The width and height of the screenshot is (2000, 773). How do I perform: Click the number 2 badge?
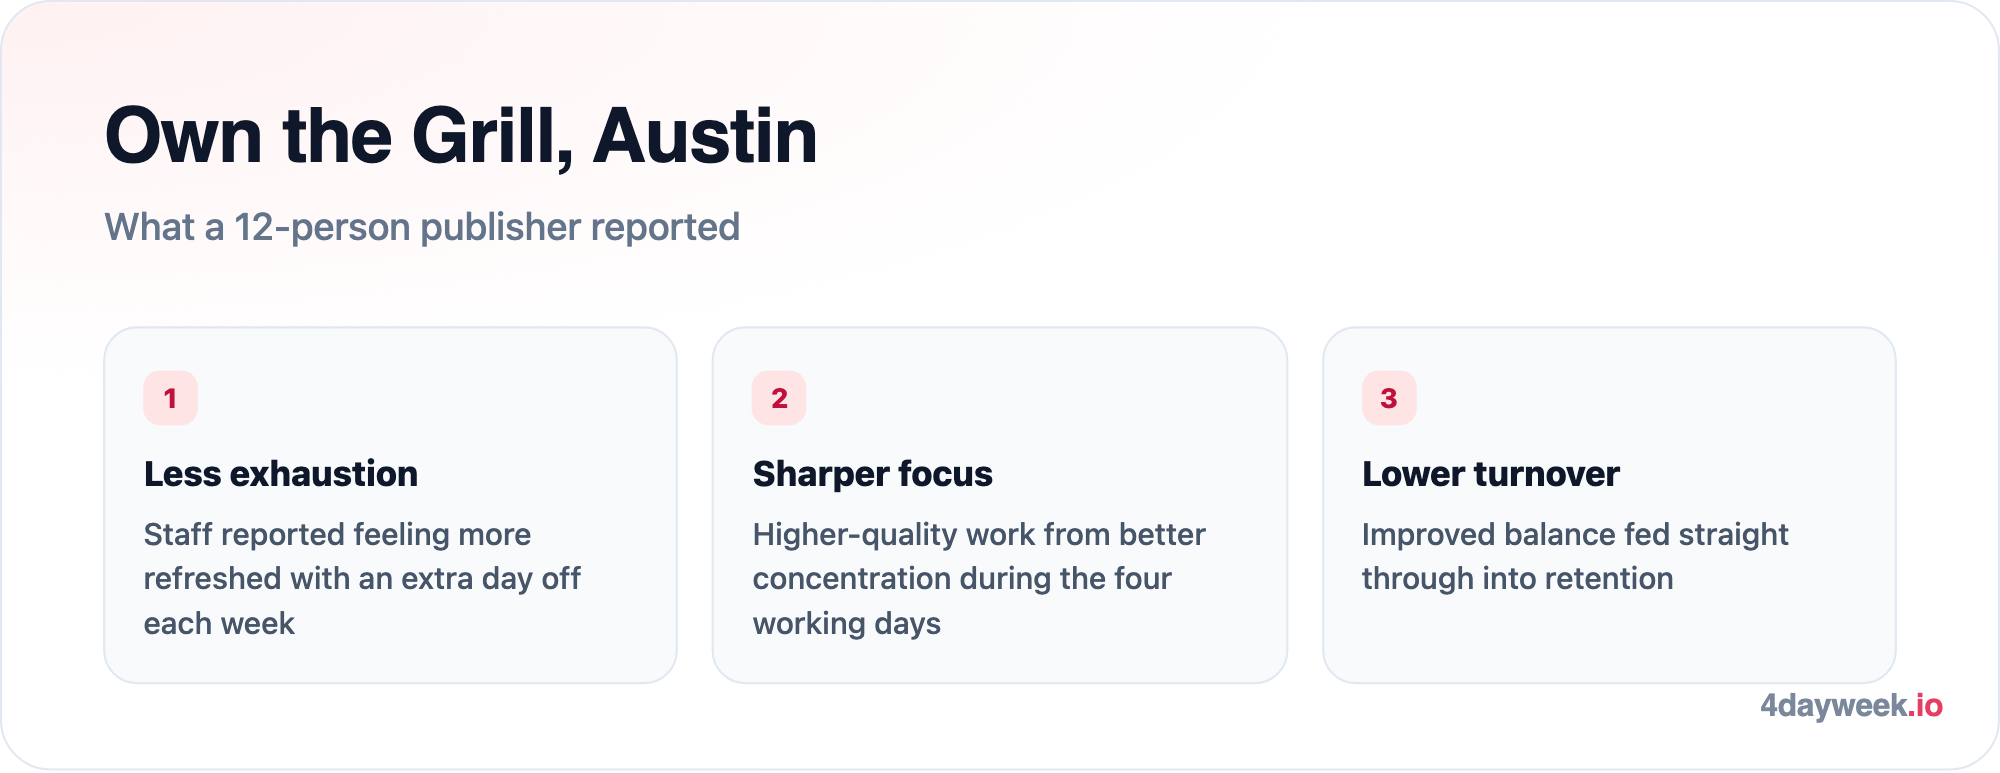(779, 398)
